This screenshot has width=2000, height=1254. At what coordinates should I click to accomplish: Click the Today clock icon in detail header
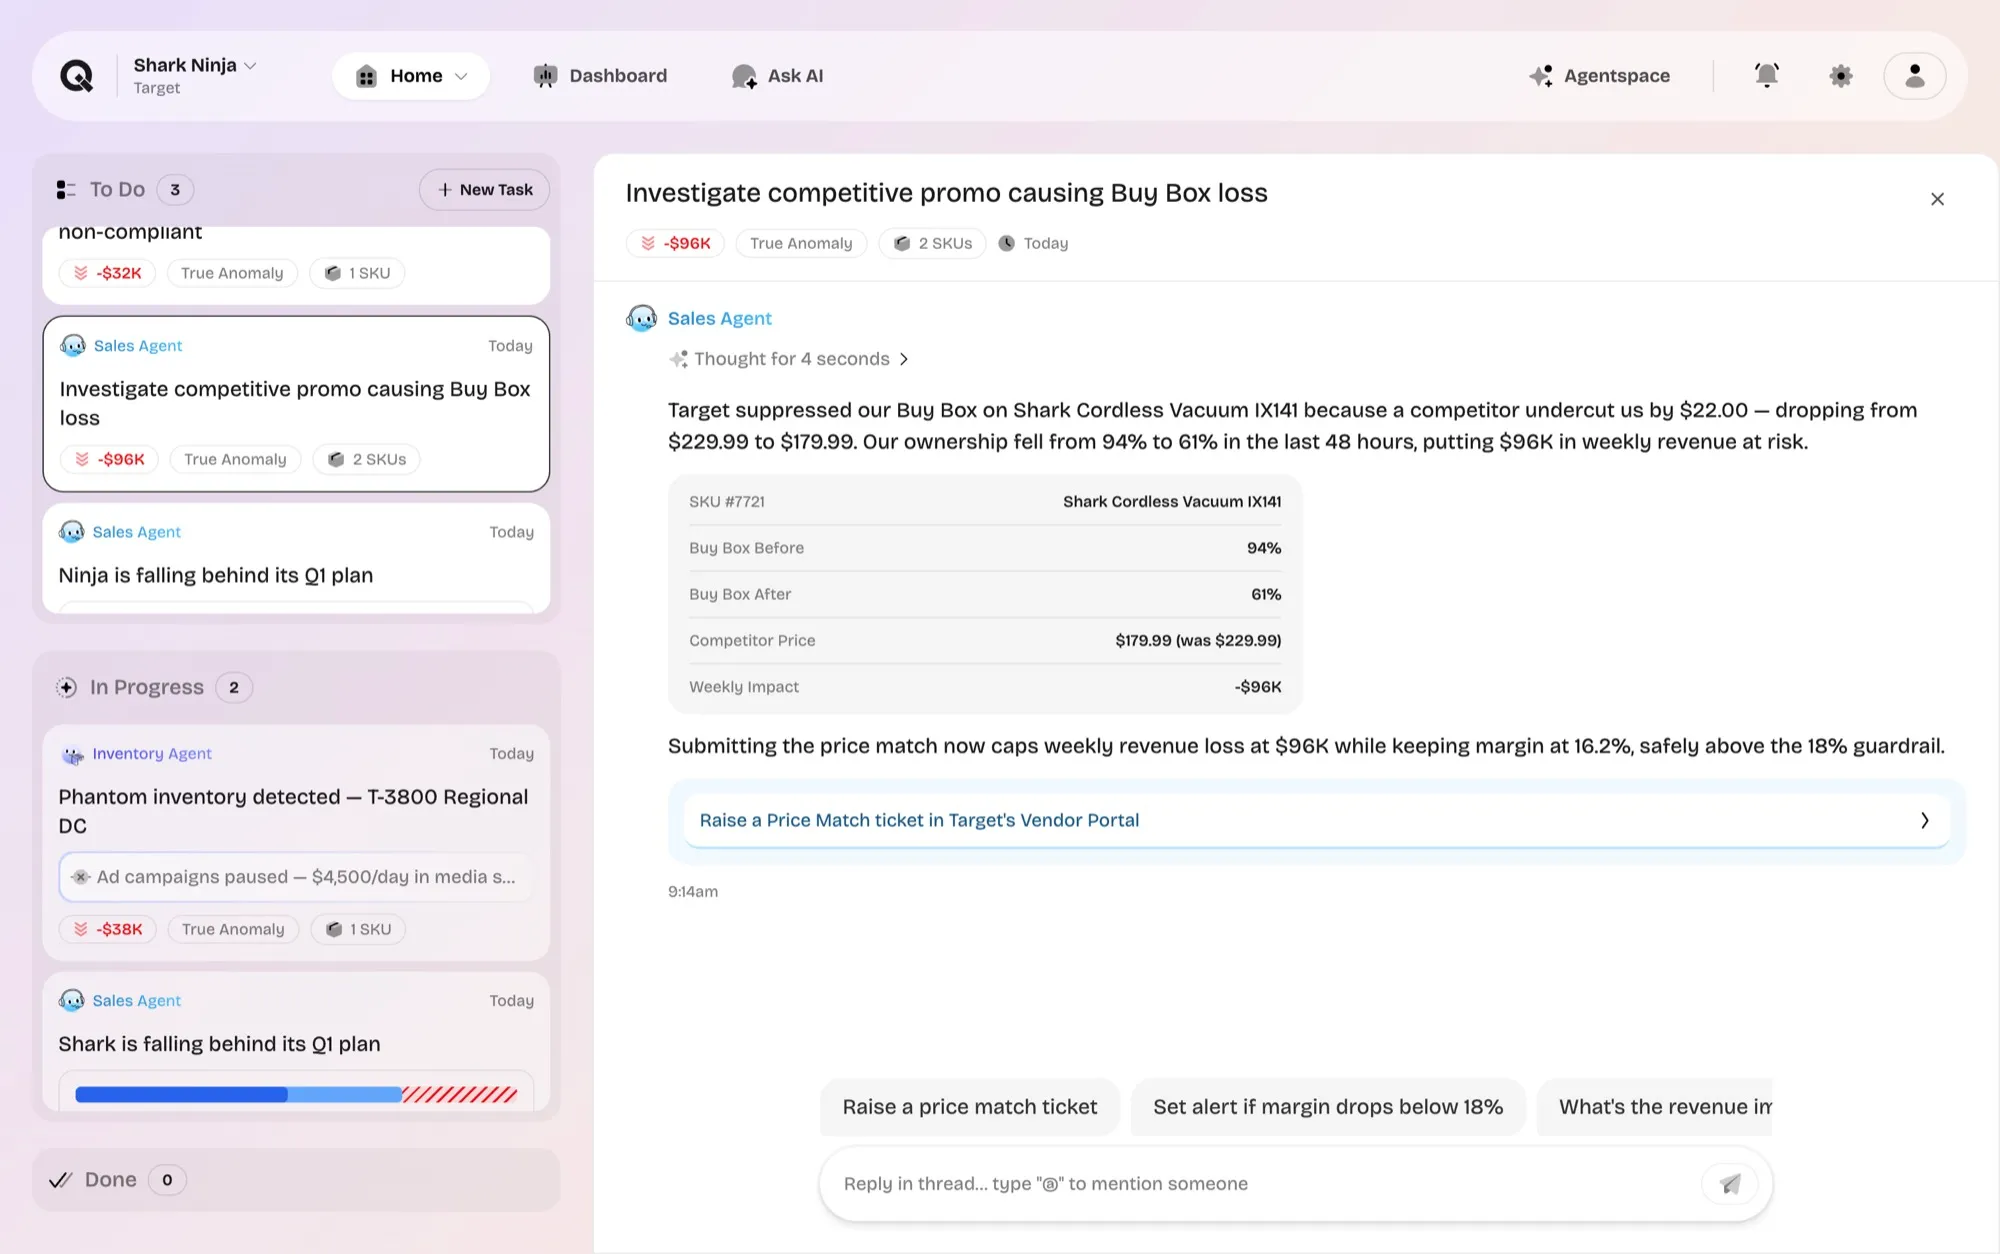pos(1006,243)
